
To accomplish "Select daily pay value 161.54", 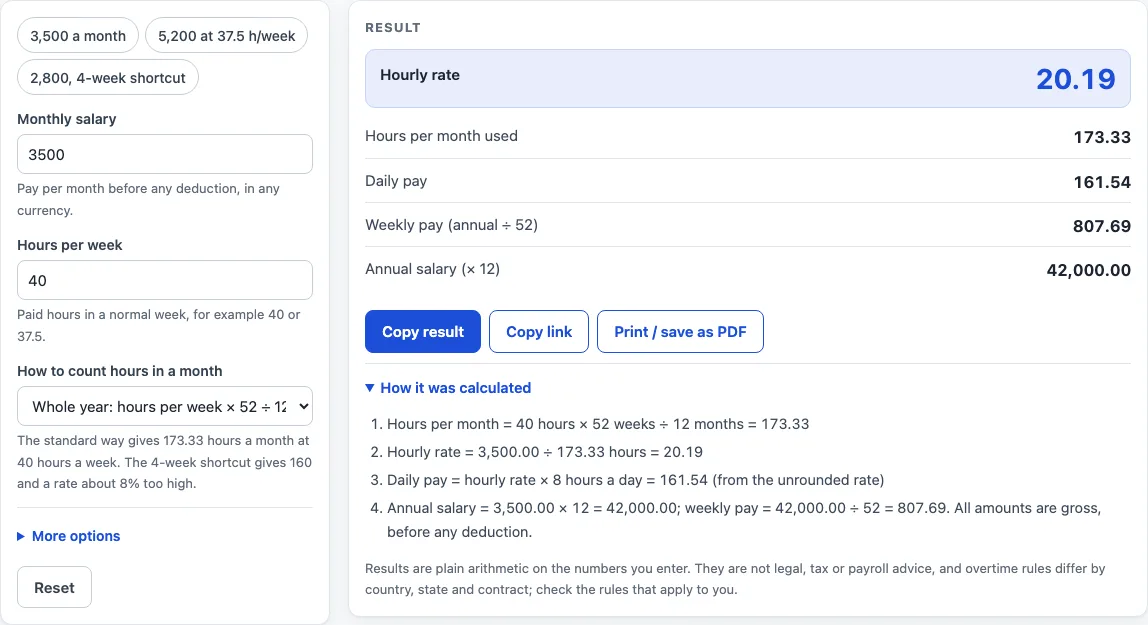I will click(x=1102, y=181).
